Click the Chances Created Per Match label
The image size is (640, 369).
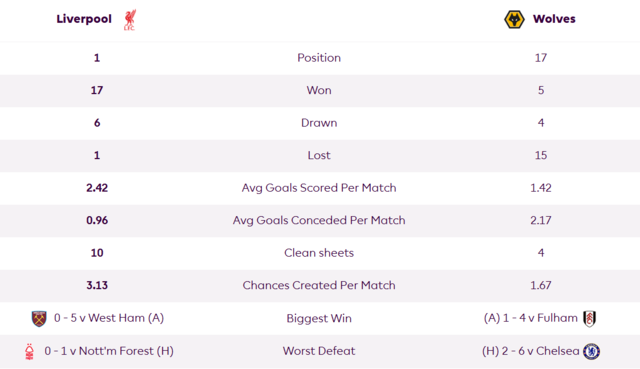tap(319, 285)
